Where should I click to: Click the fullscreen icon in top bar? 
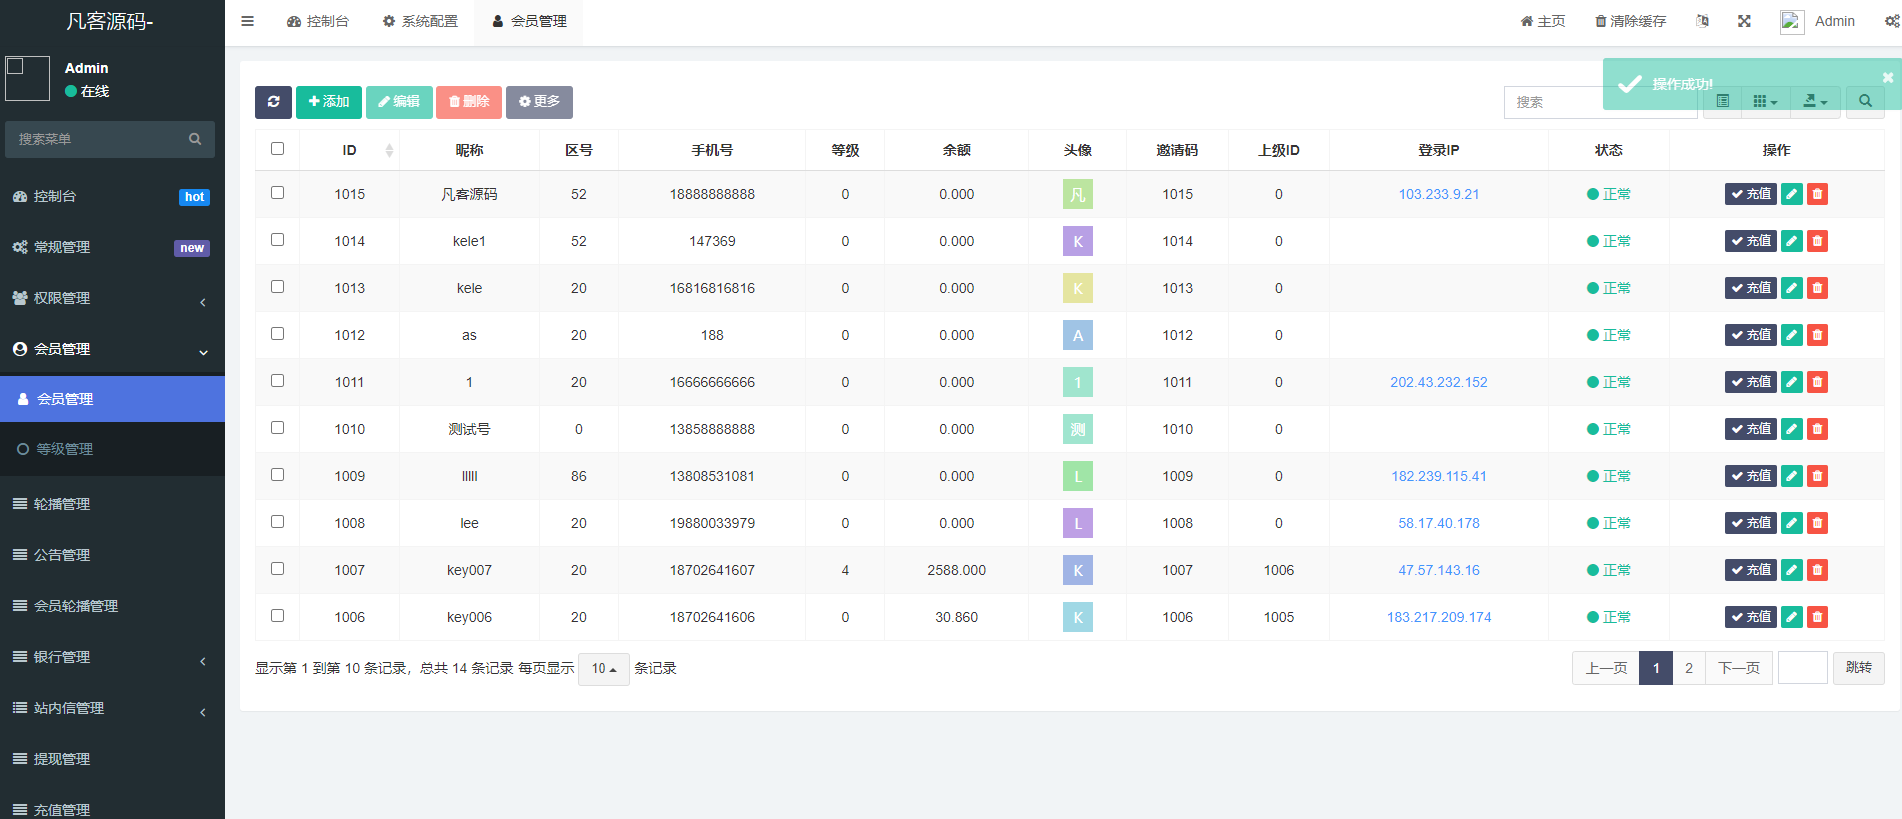click(x=1744, y=21)
